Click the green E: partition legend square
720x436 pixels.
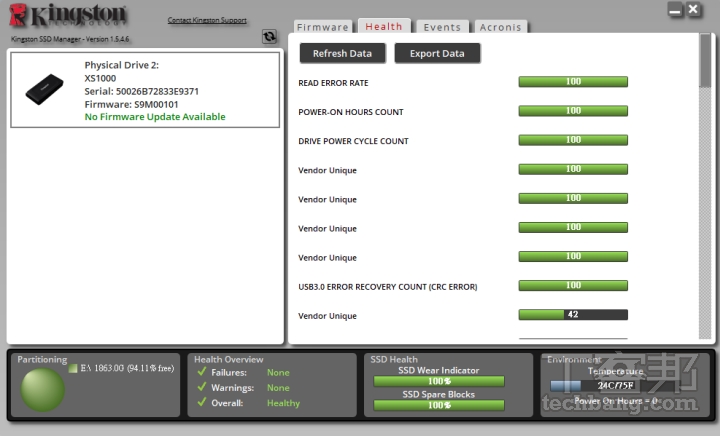(x=73, y=368)
